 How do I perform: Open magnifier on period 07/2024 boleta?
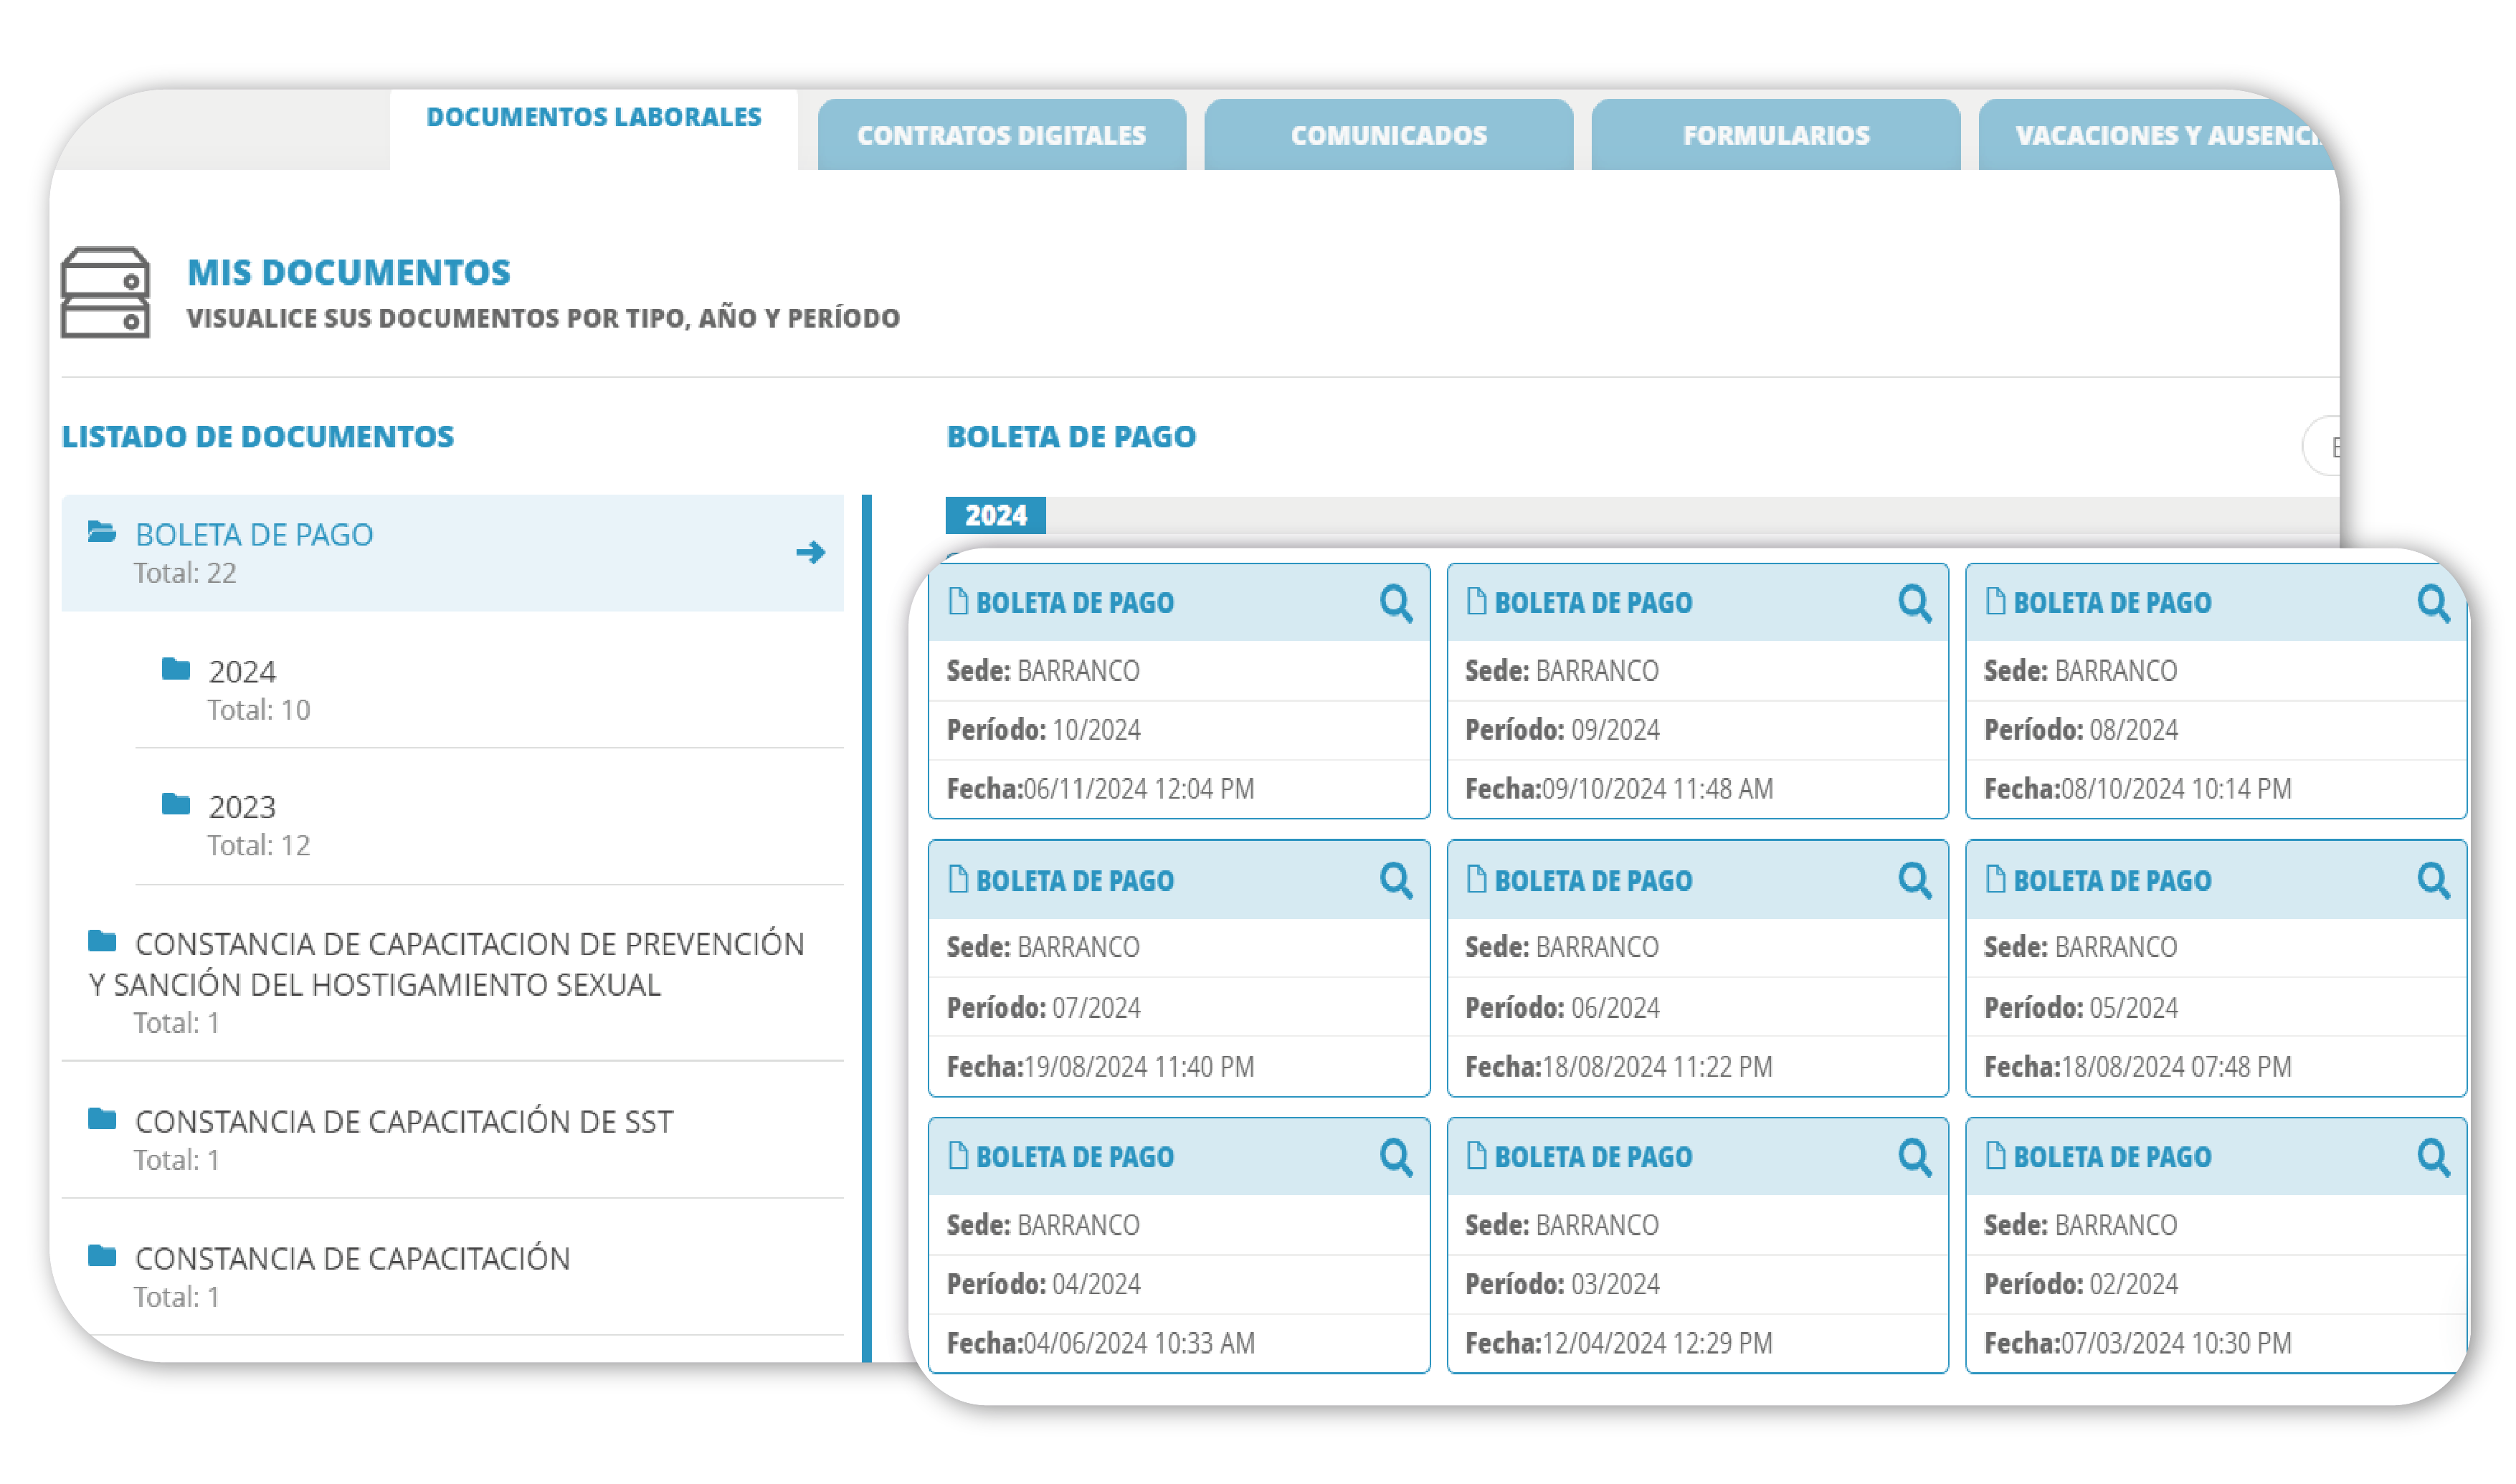1396,881
